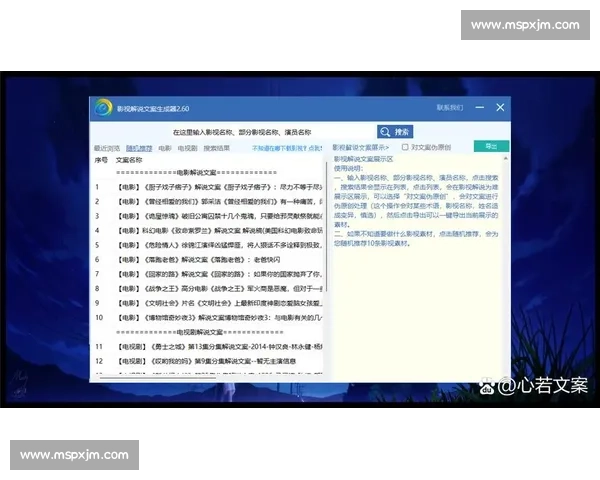Click the horizontal scrollbar under the list
The width and height of the screenshot is (600, 480).
158,378
